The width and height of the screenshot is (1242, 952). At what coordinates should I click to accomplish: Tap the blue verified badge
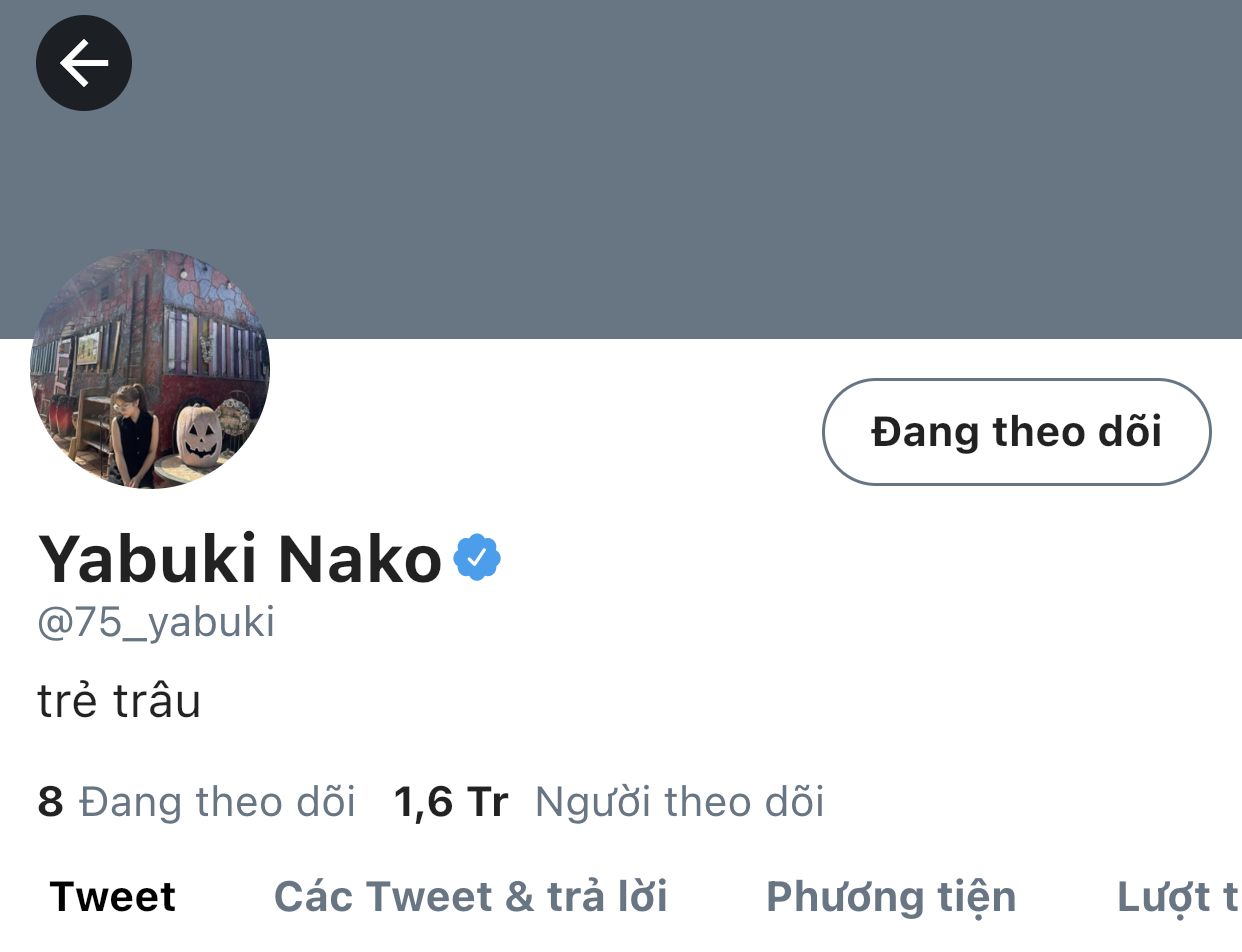click(477, 558)
